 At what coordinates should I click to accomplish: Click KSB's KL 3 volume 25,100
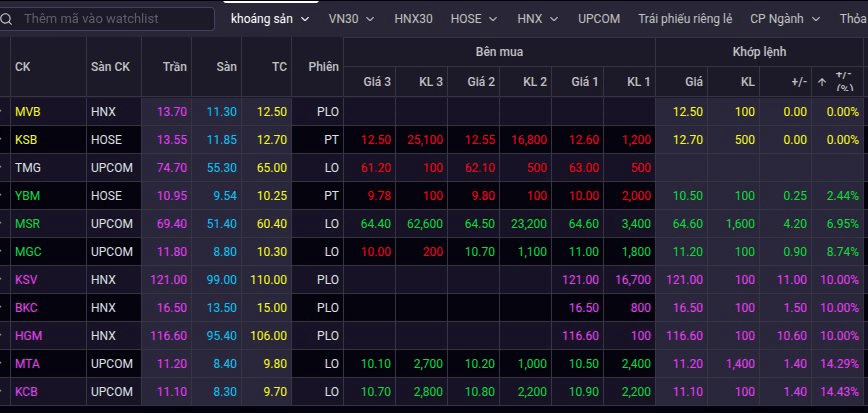click(425, 140)
